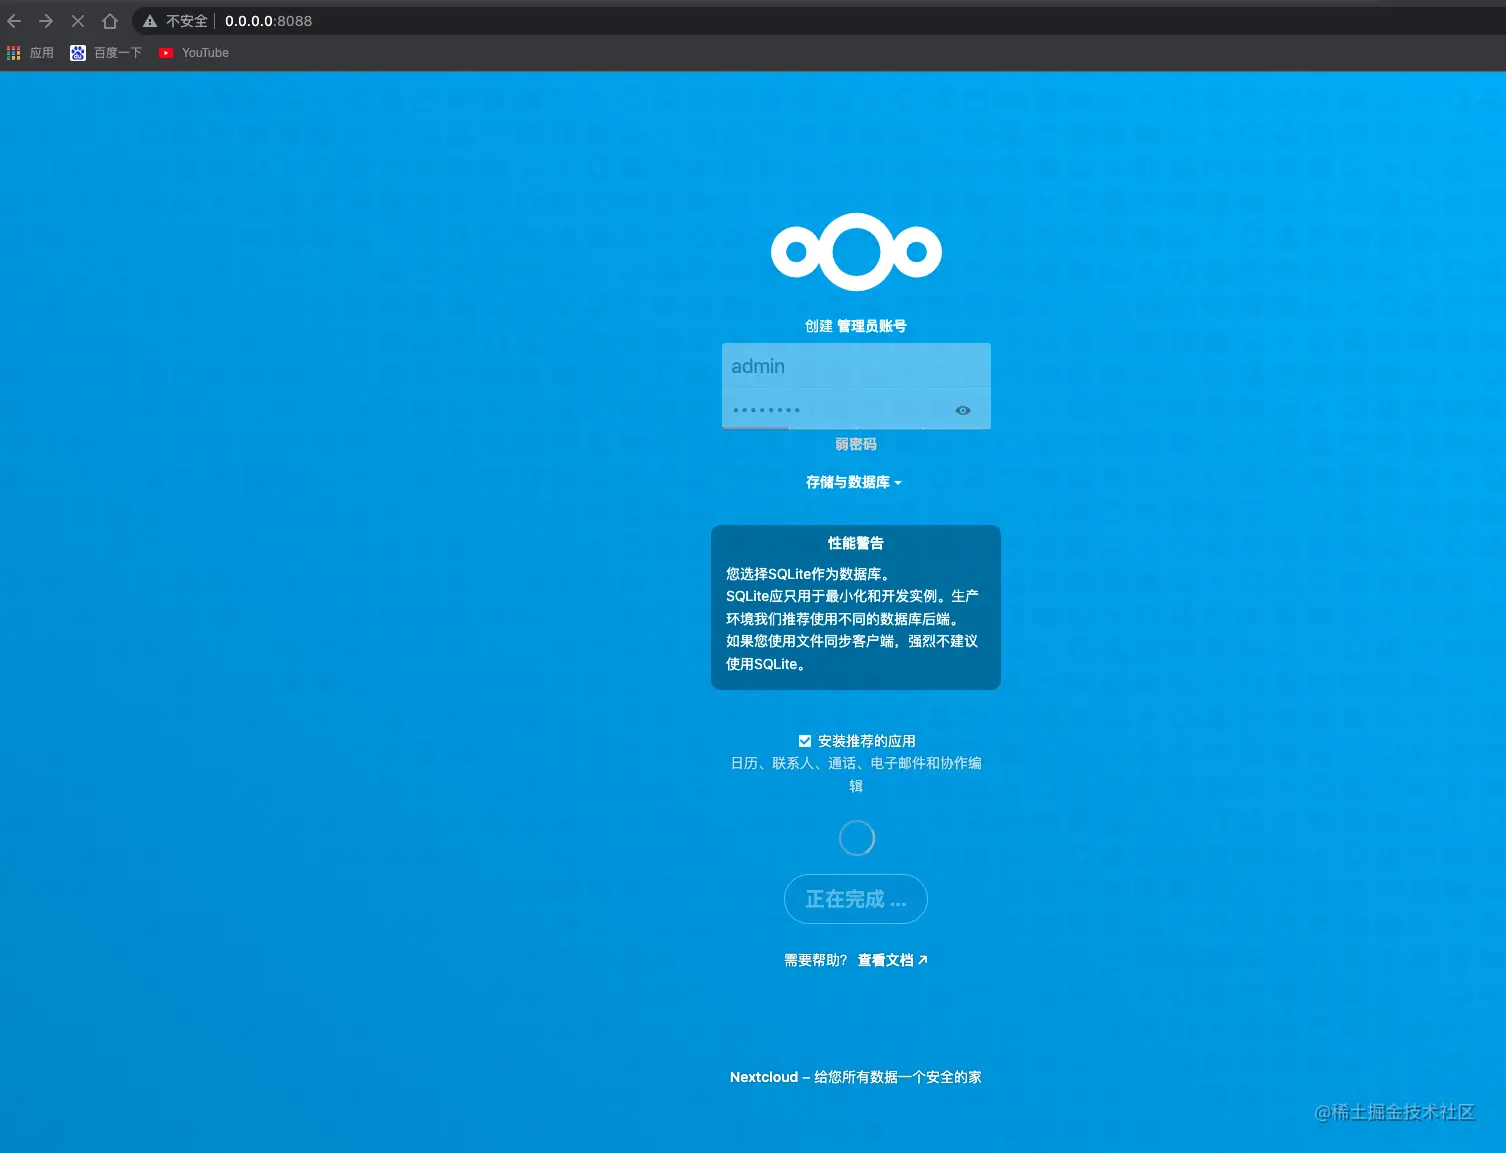Open the 应用 apps grid bookmark
The width and height of the screenshot is (1506, 1153).
pos(30,53)
